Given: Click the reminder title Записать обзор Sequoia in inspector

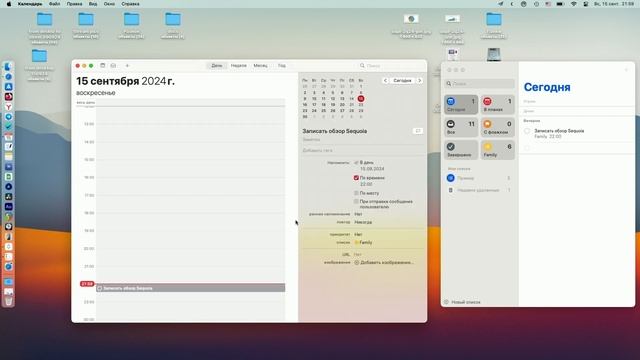Looking at the screenshot, I should coord(335,131).
